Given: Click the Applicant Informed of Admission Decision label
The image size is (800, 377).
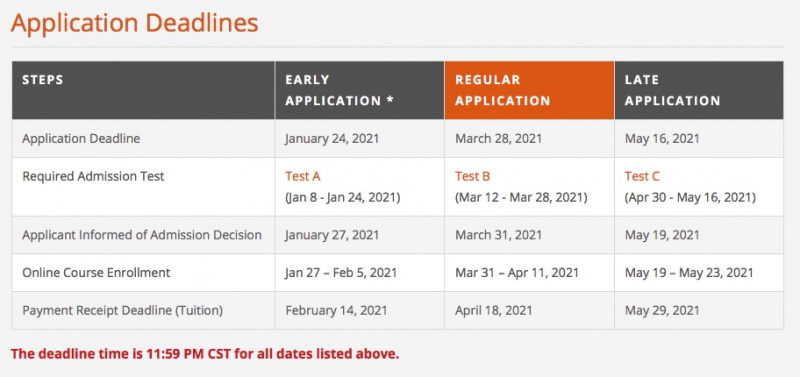Looking at the screenshot, I should (x=142, y=235).
